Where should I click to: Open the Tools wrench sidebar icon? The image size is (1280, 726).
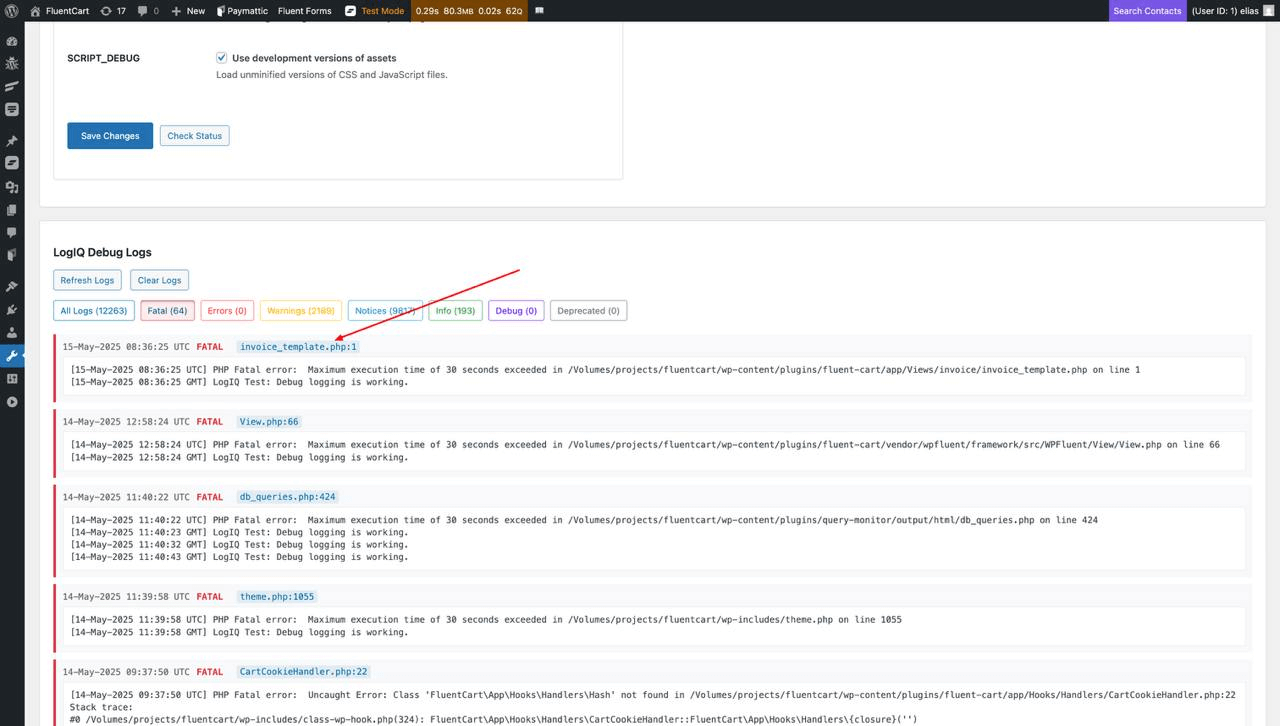12,356
